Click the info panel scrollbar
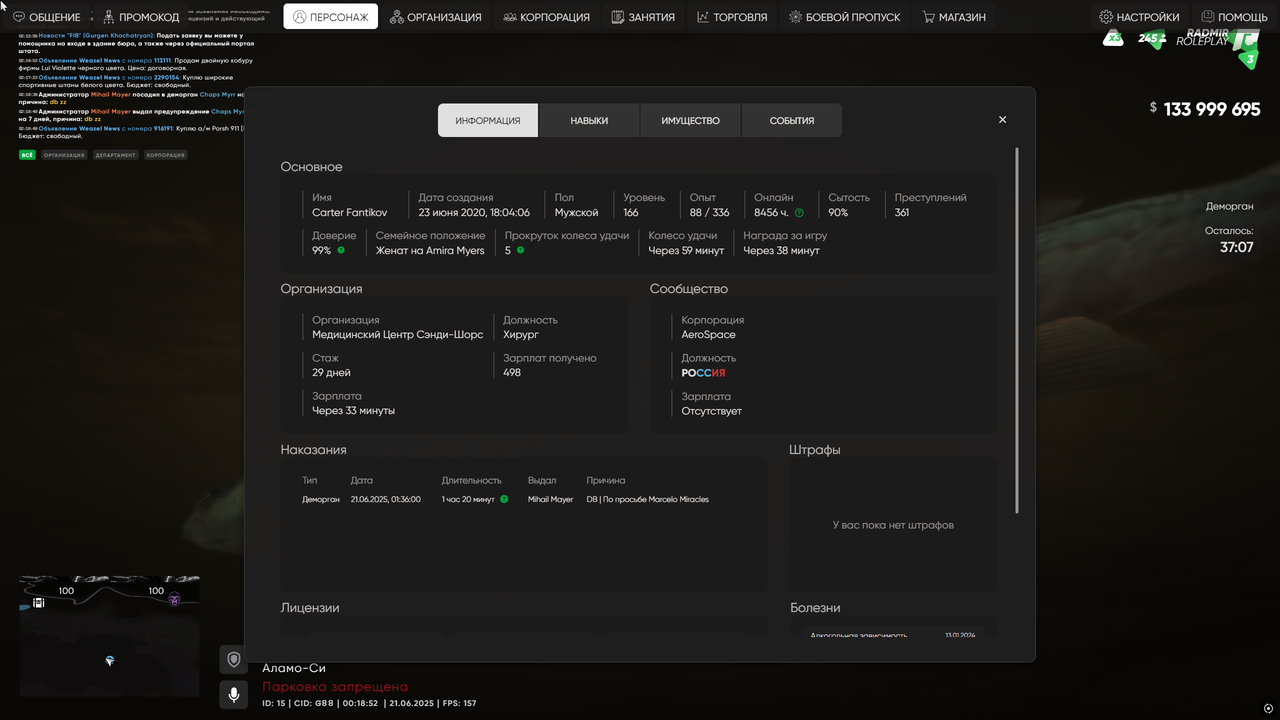This screenshot has width=1280, height=720. coord(1017,330)
